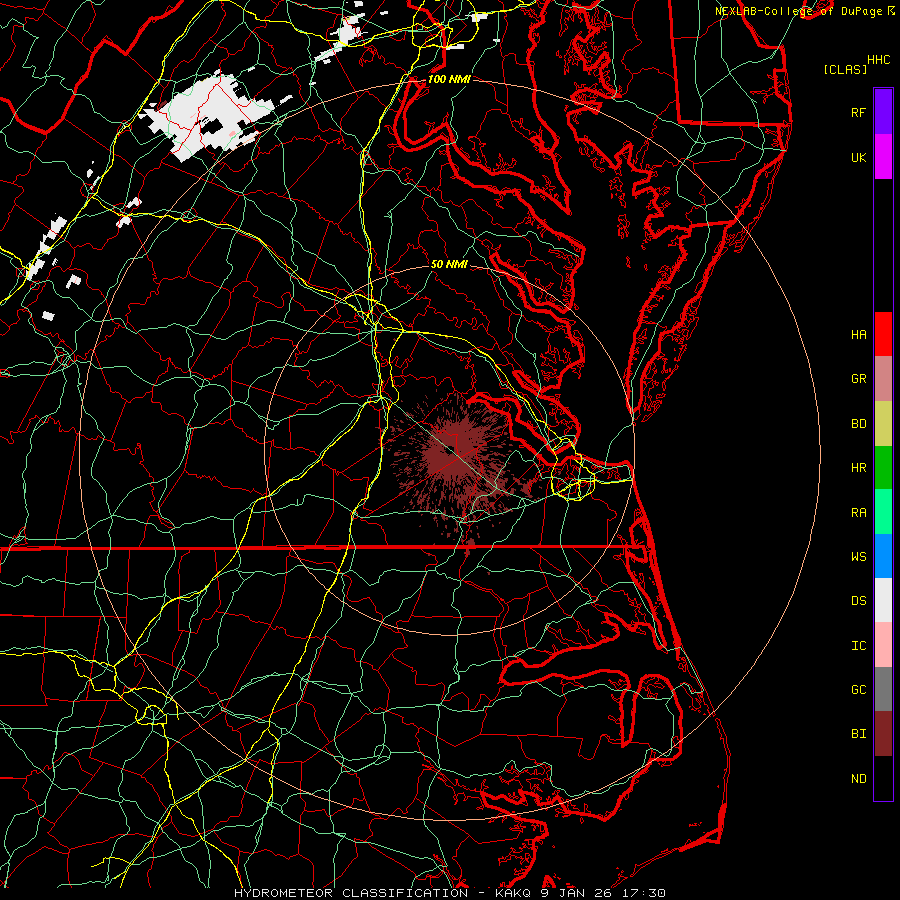
Task: Select the GR pink-brown legend swatch
Action: point(883,379)
